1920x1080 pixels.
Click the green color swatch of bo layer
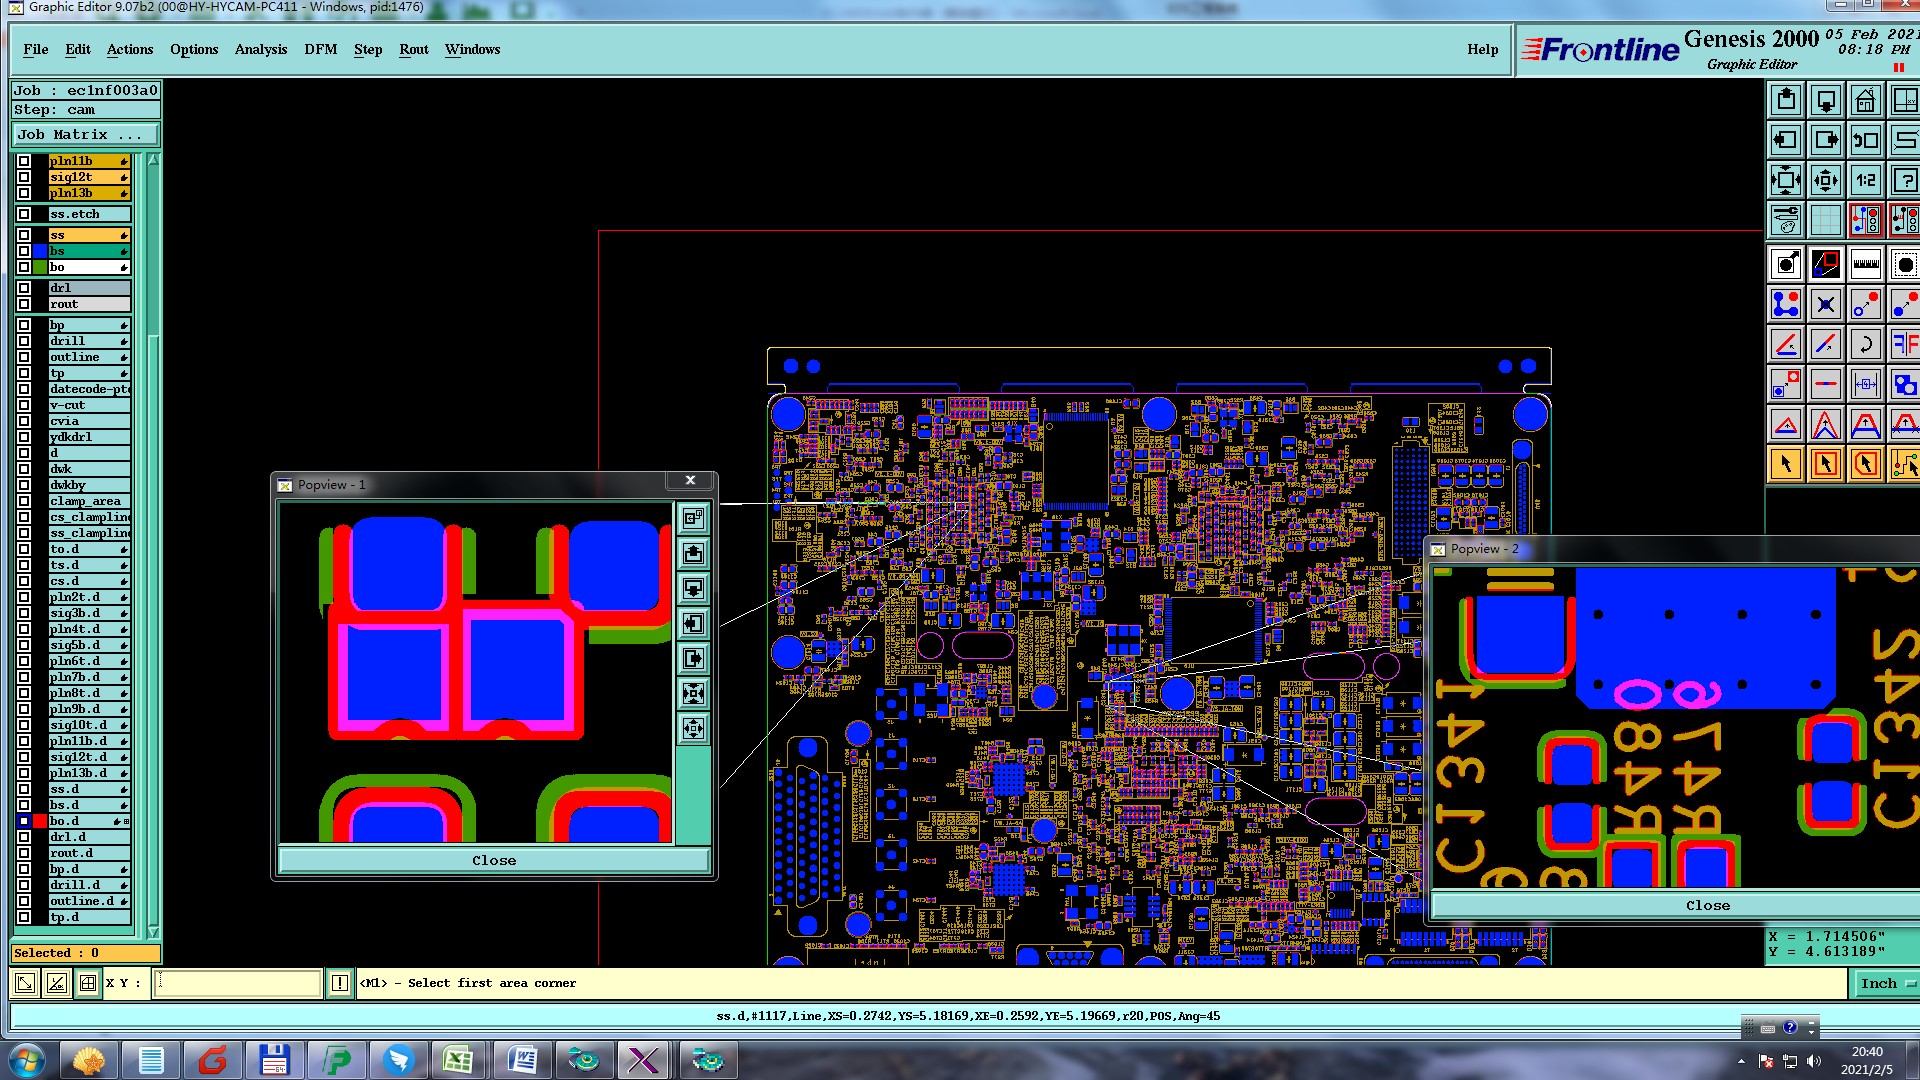pyautogui.click(x=40, y=267)
